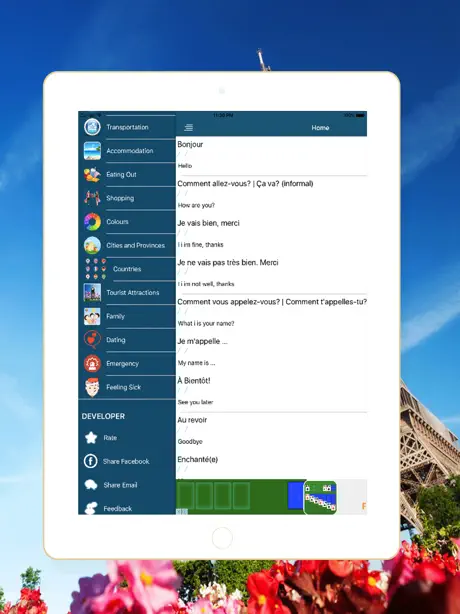Screen dimensions: 460x614
Task: Open the Tourist Attractions icon
Action: [92, 293]
